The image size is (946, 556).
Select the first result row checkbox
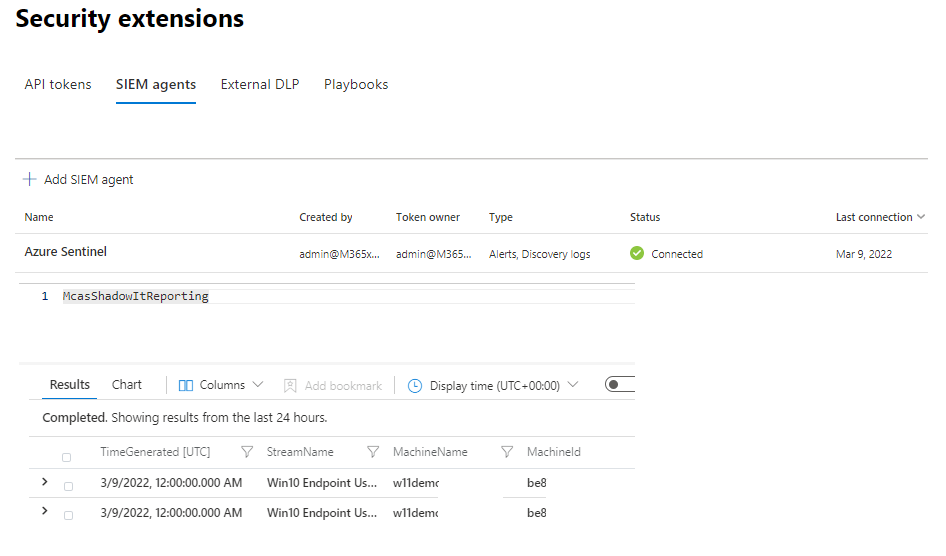(68, 486)
